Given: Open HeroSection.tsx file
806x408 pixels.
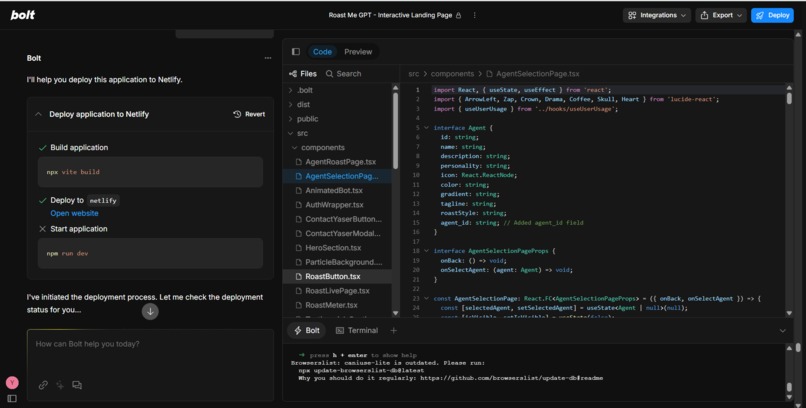Looking at the screenshot, I should pyautogui.click(x=333, y=248).
